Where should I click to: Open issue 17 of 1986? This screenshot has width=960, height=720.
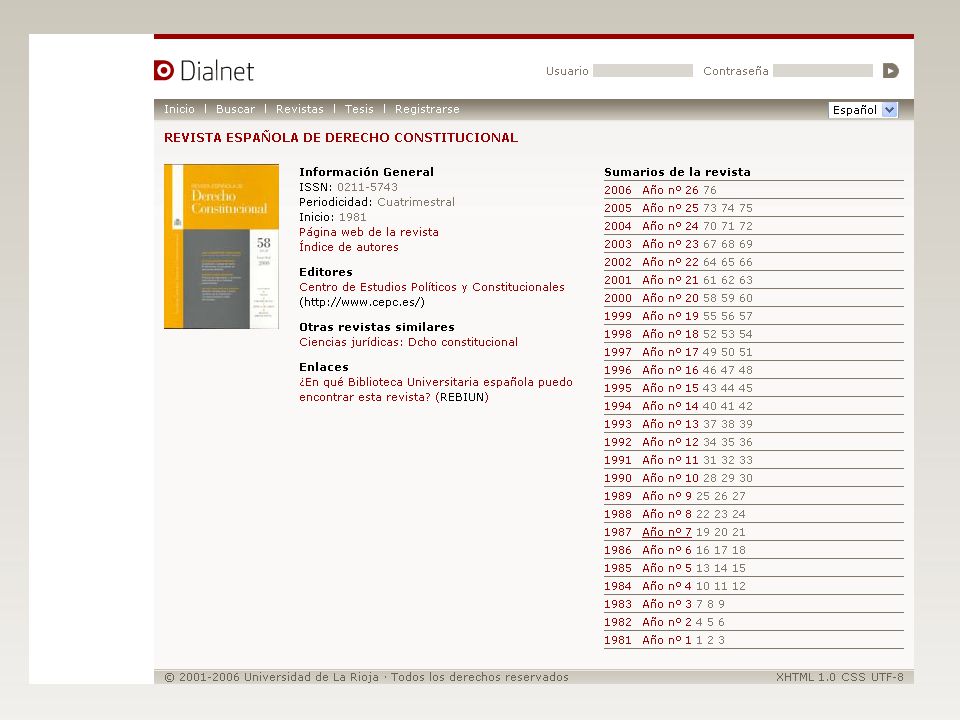click(721, 550)
